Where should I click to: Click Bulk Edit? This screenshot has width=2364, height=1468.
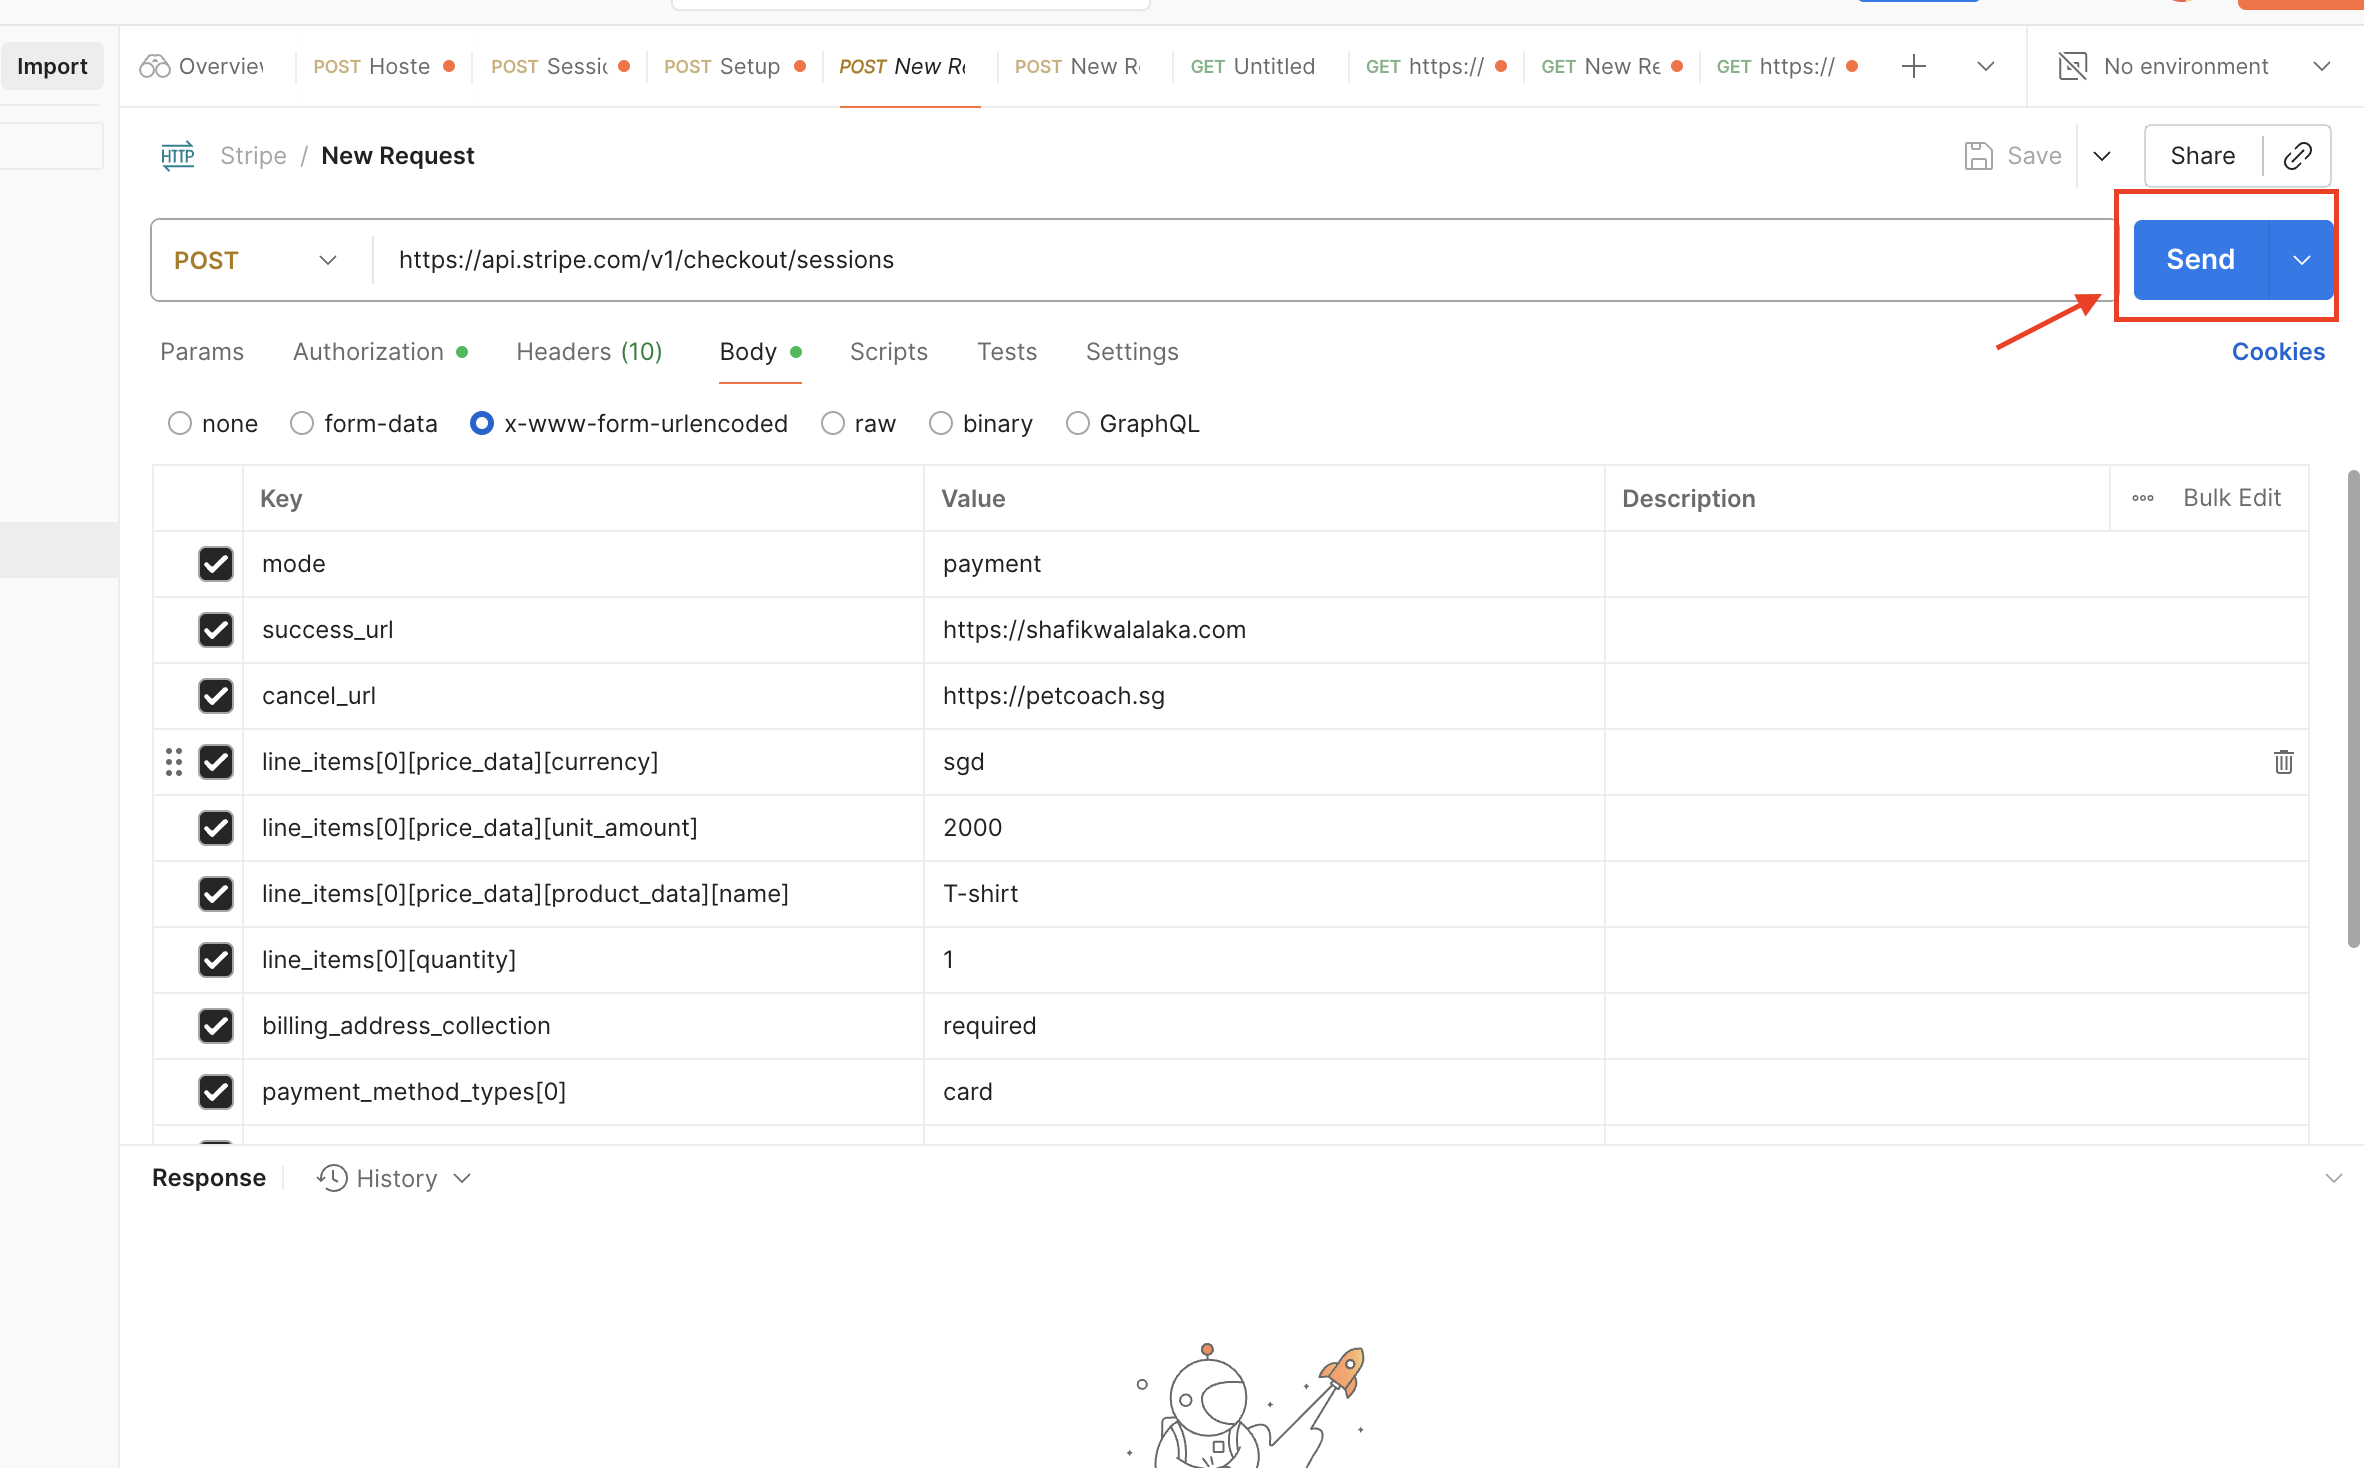[2231, 498]
